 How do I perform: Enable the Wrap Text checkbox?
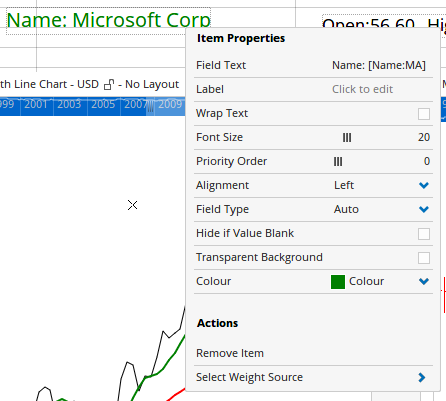coord(424,114)
